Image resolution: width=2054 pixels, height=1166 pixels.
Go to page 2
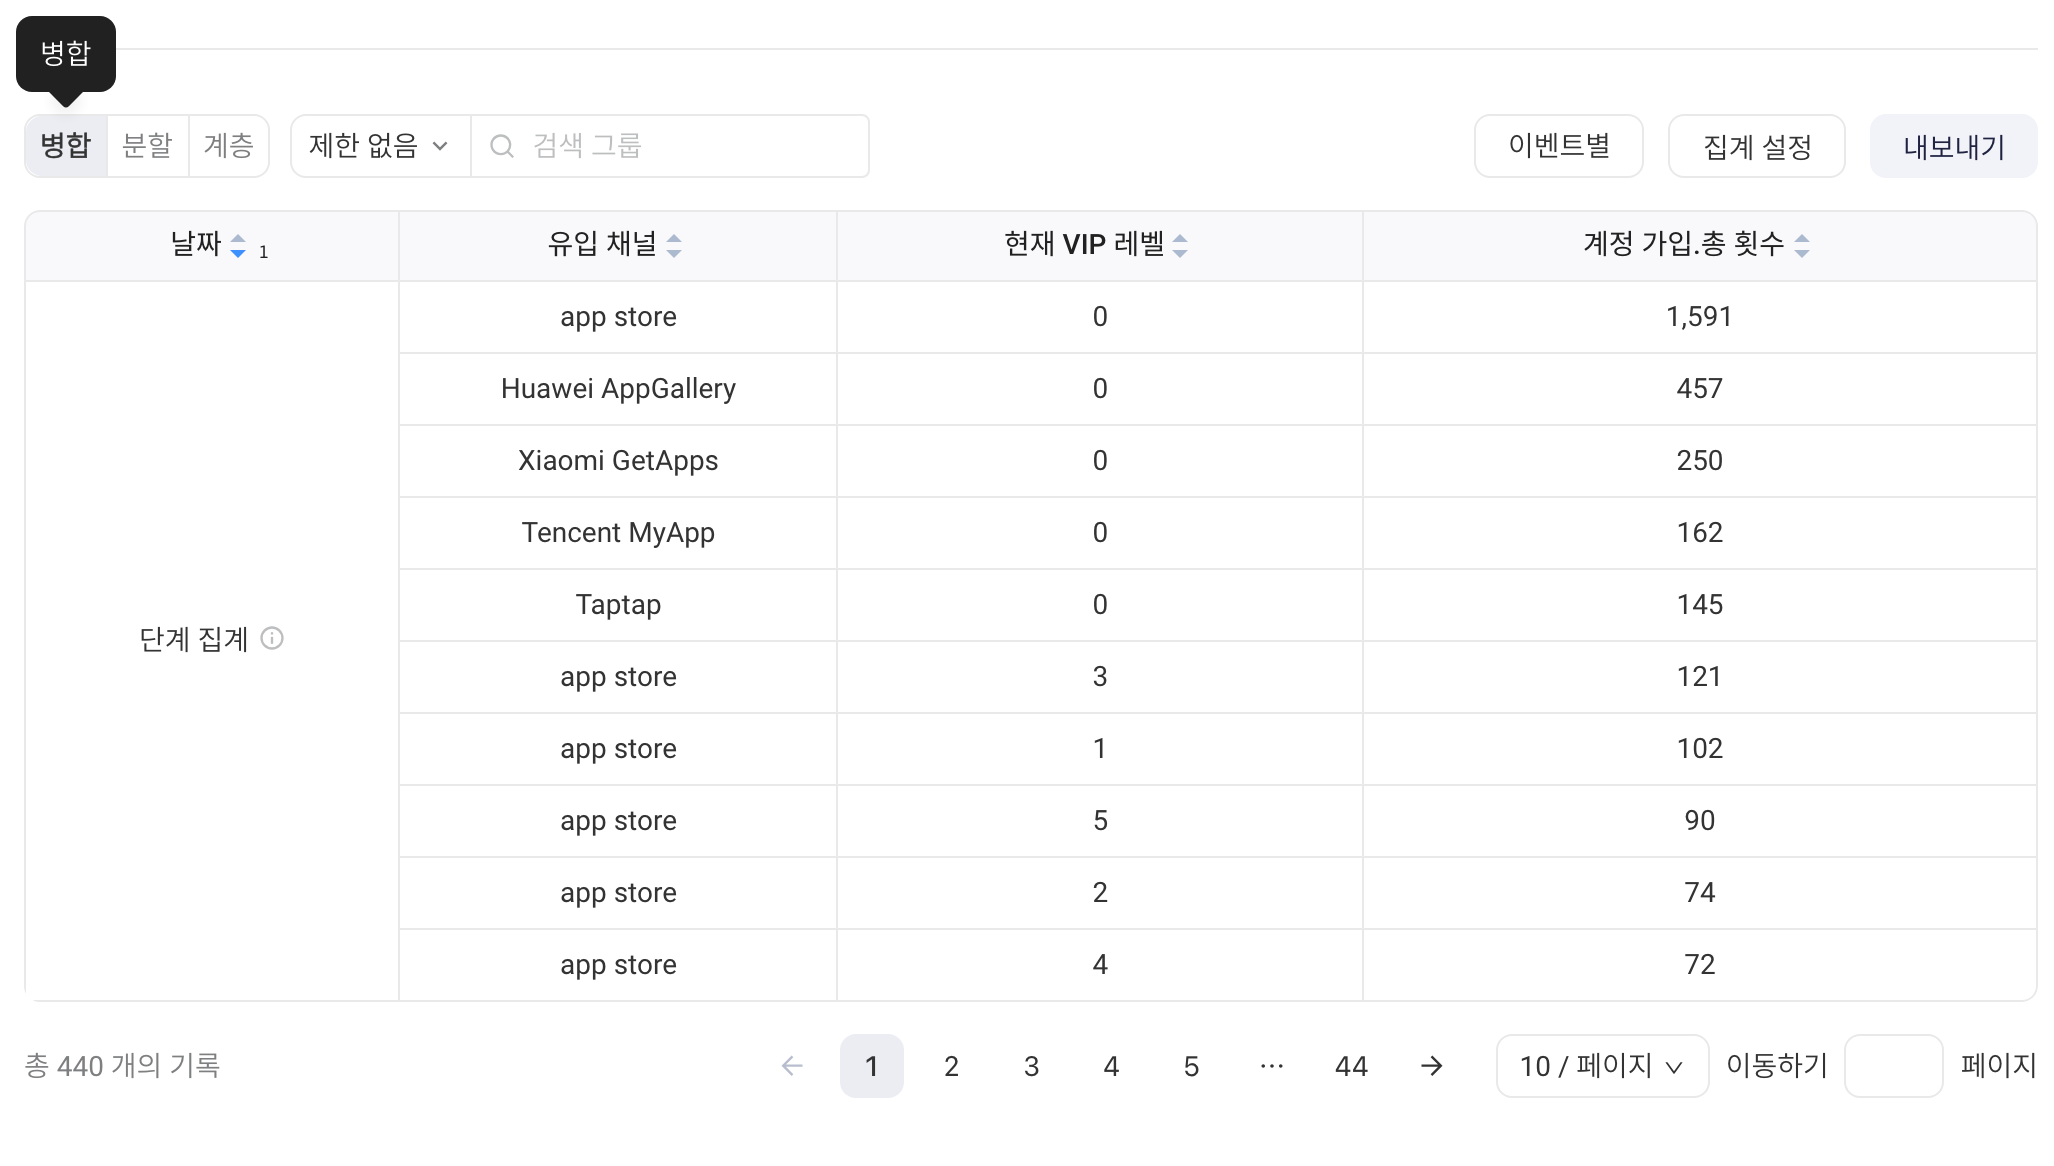(952, 1066)
